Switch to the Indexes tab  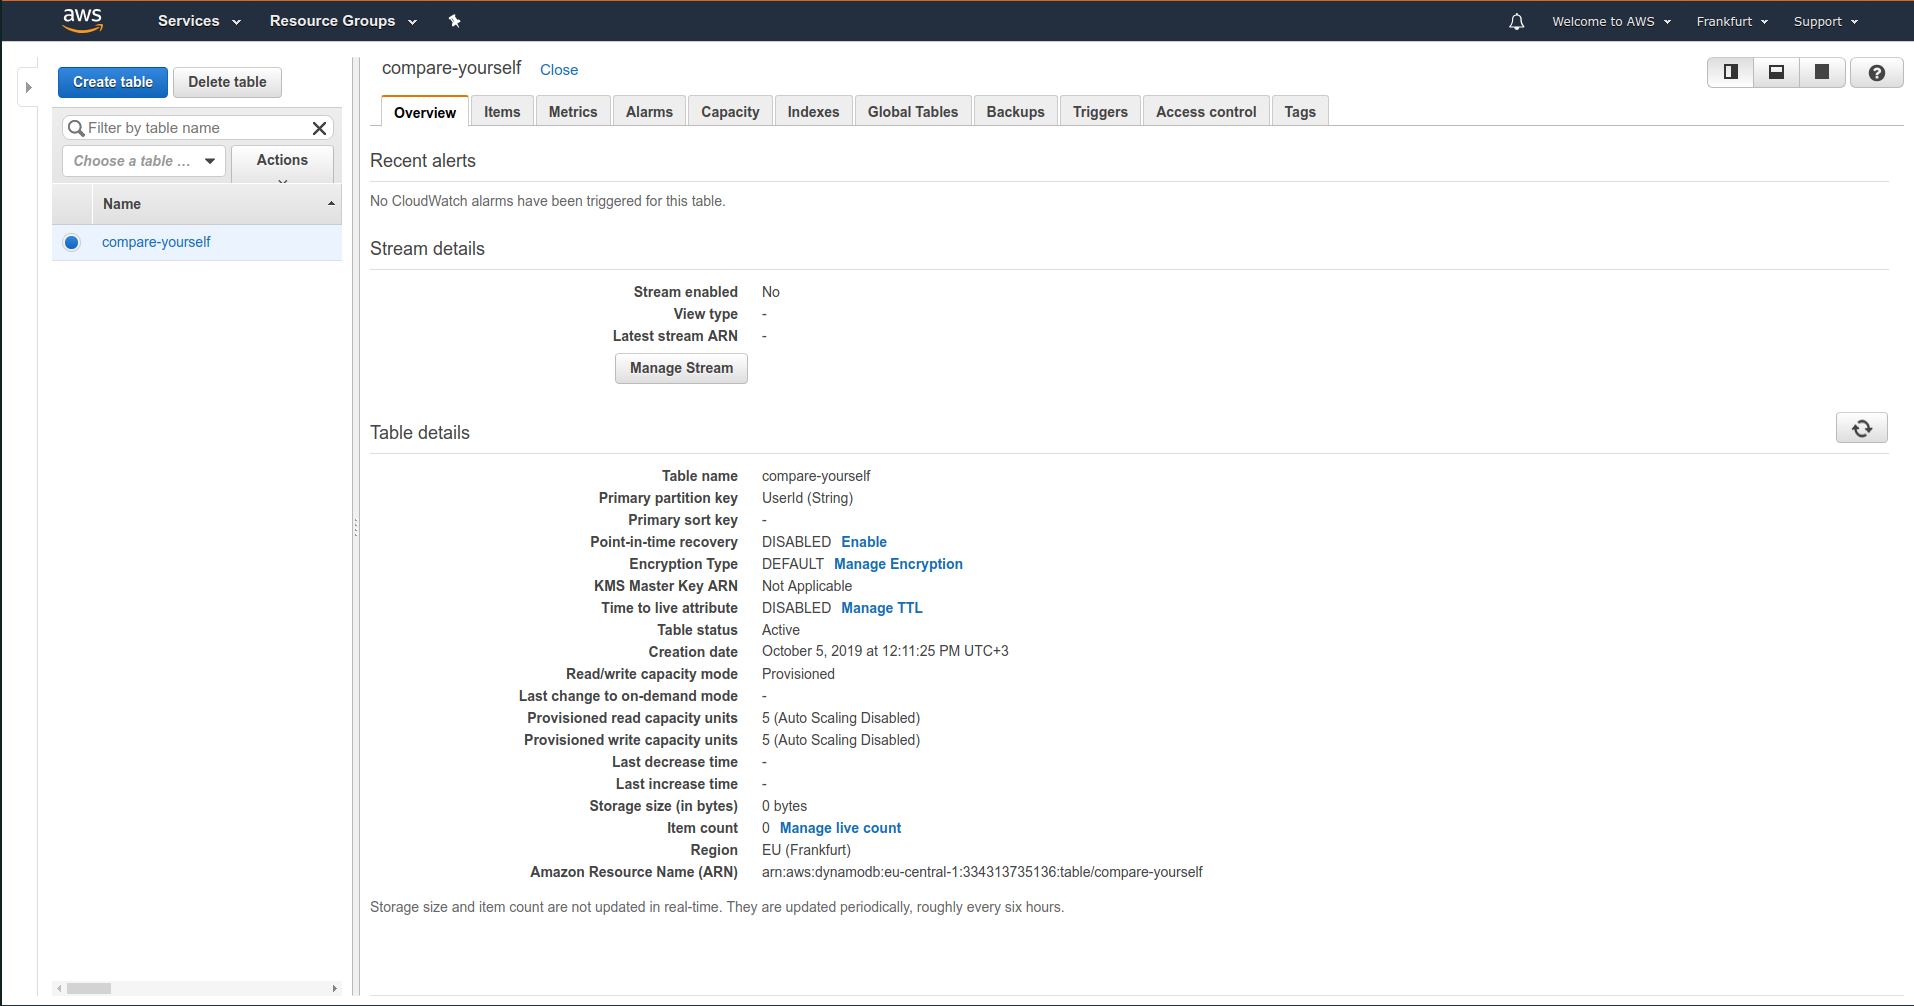coord(813,112)
